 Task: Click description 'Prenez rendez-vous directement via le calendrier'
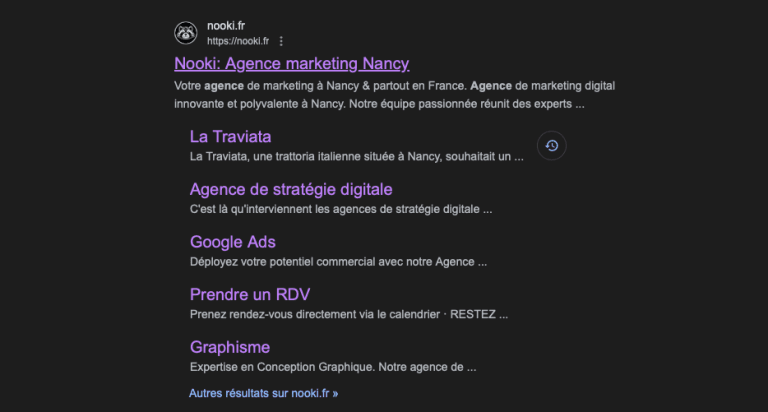(x=349, y=315)
